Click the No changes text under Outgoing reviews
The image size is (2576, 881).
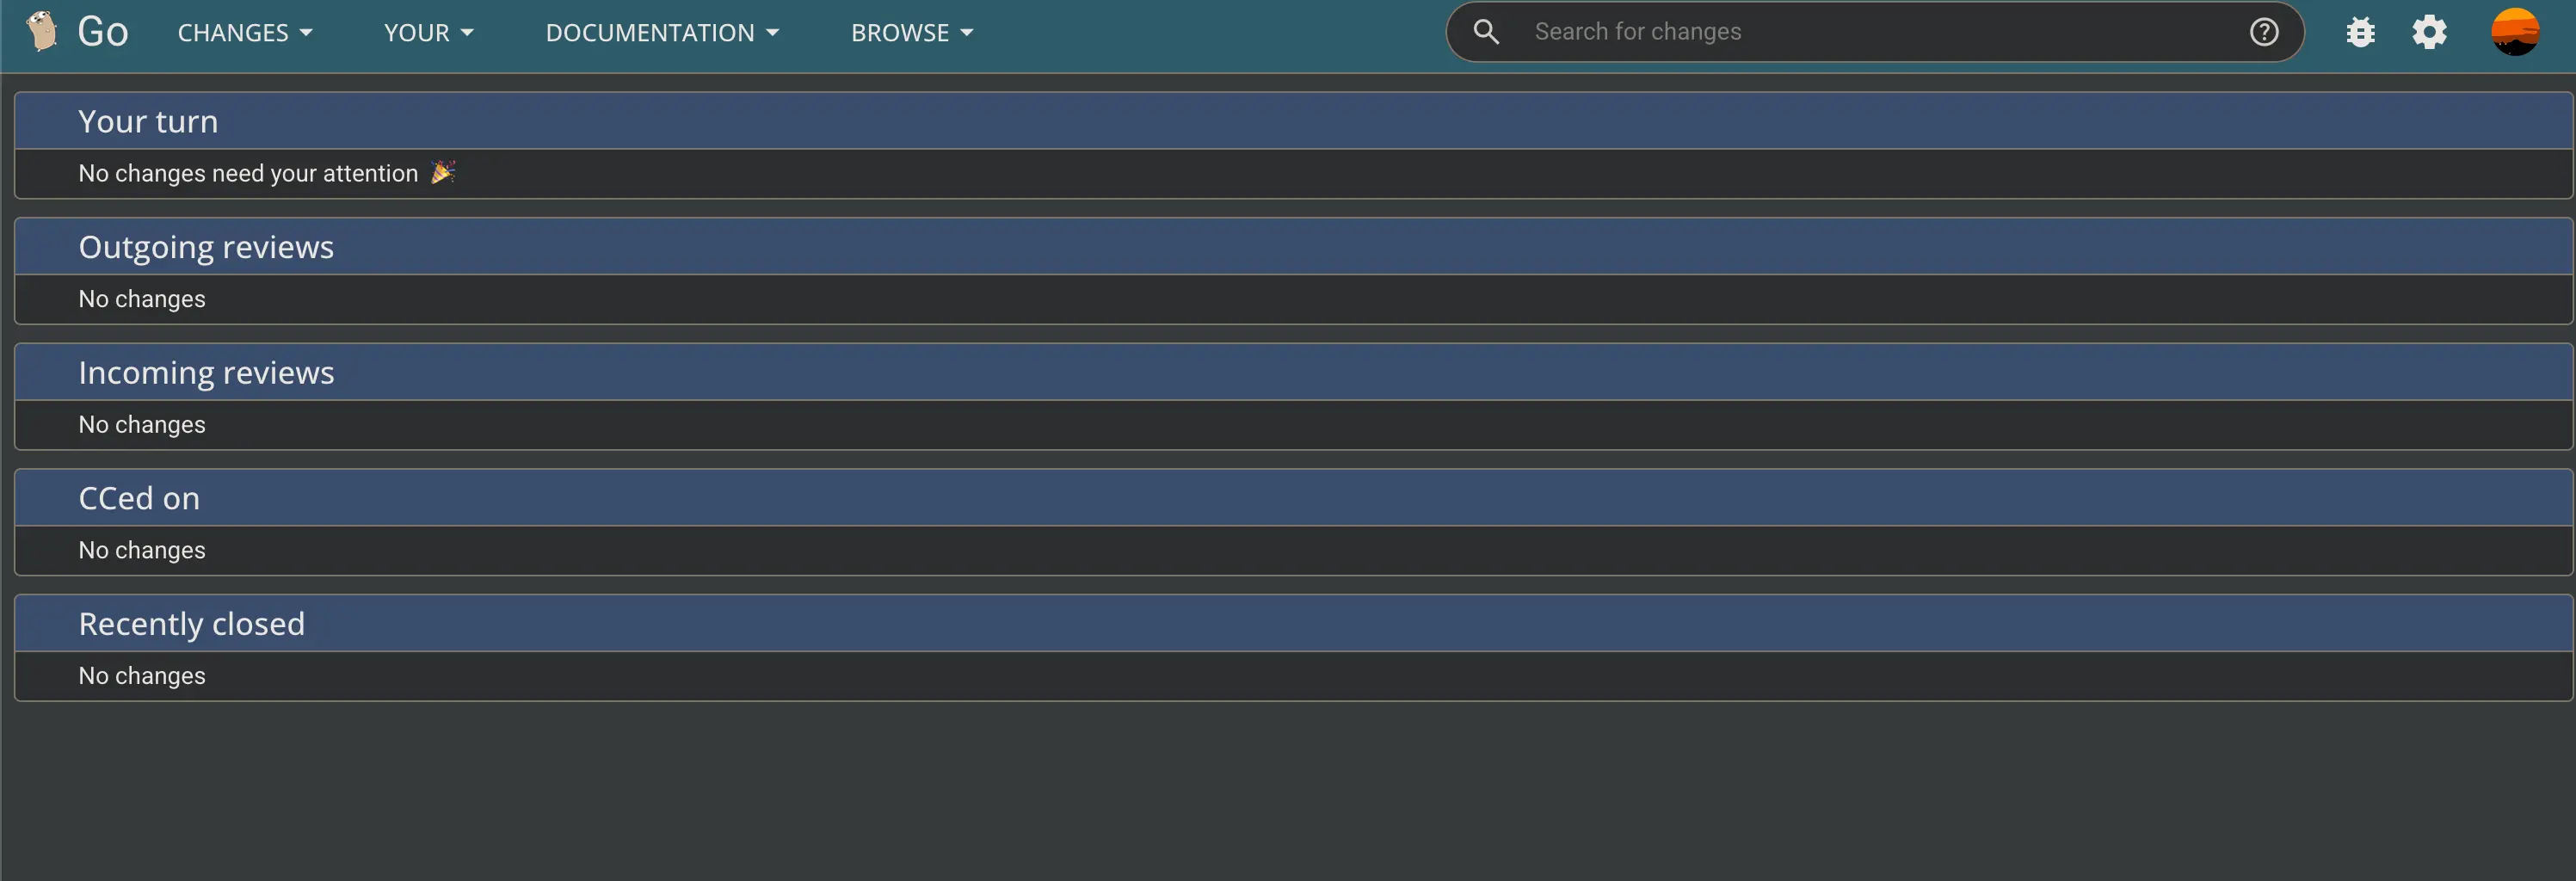click(141, 298)
